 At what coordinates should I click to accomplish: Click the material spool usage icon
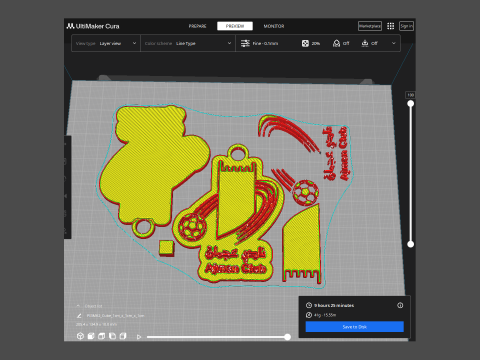point(309,315)
